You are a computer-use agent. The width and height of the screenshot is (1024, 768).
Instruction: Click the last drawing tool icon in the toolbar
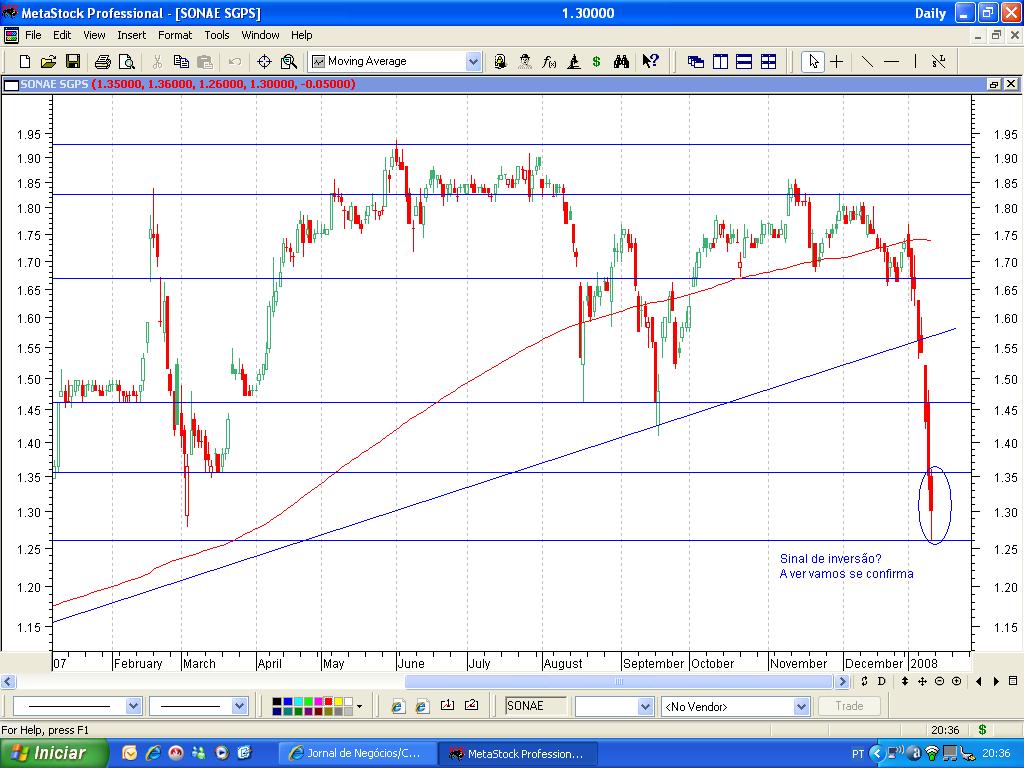point(939,61)
